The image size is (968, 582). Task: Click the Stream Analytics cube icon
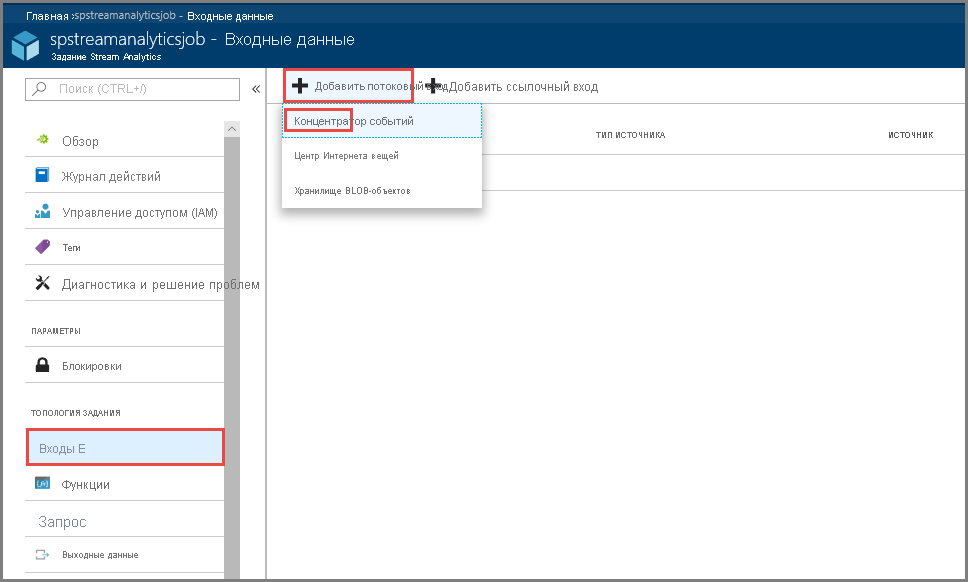click(x=25, y=46)
